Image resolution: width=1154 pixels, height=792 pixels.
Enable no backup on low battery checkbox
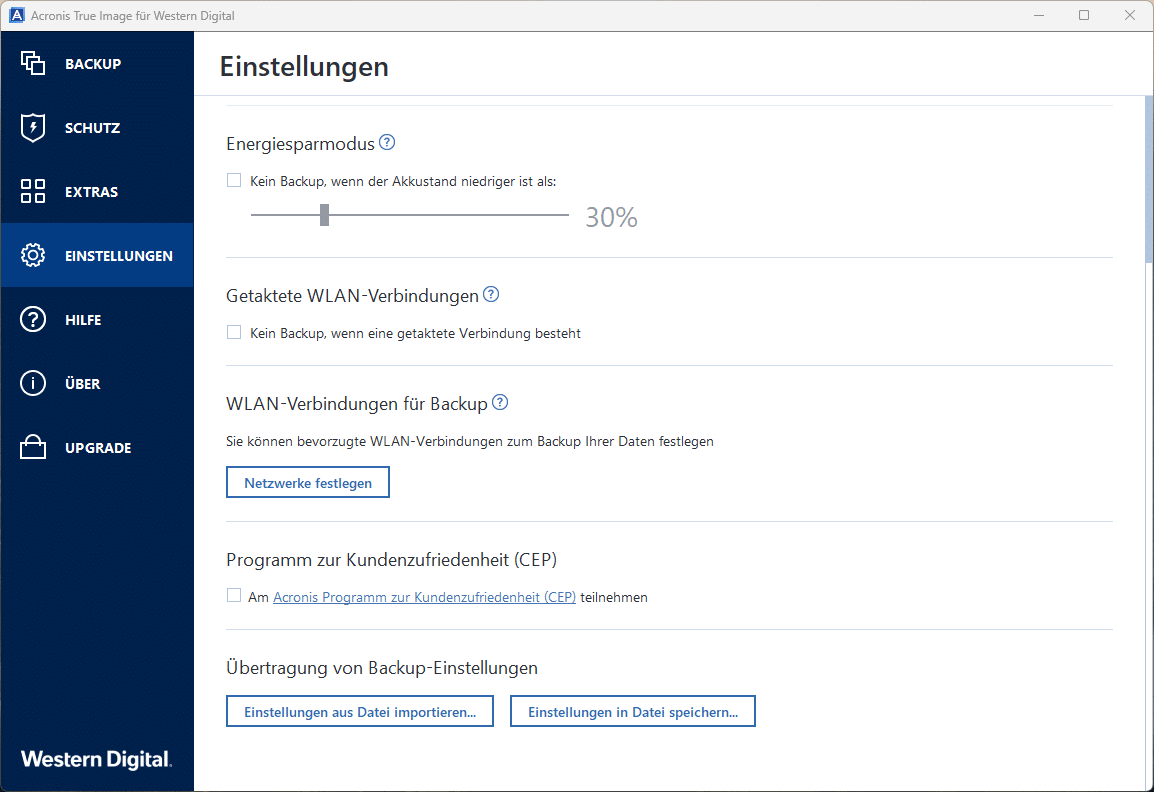point(234,180)
